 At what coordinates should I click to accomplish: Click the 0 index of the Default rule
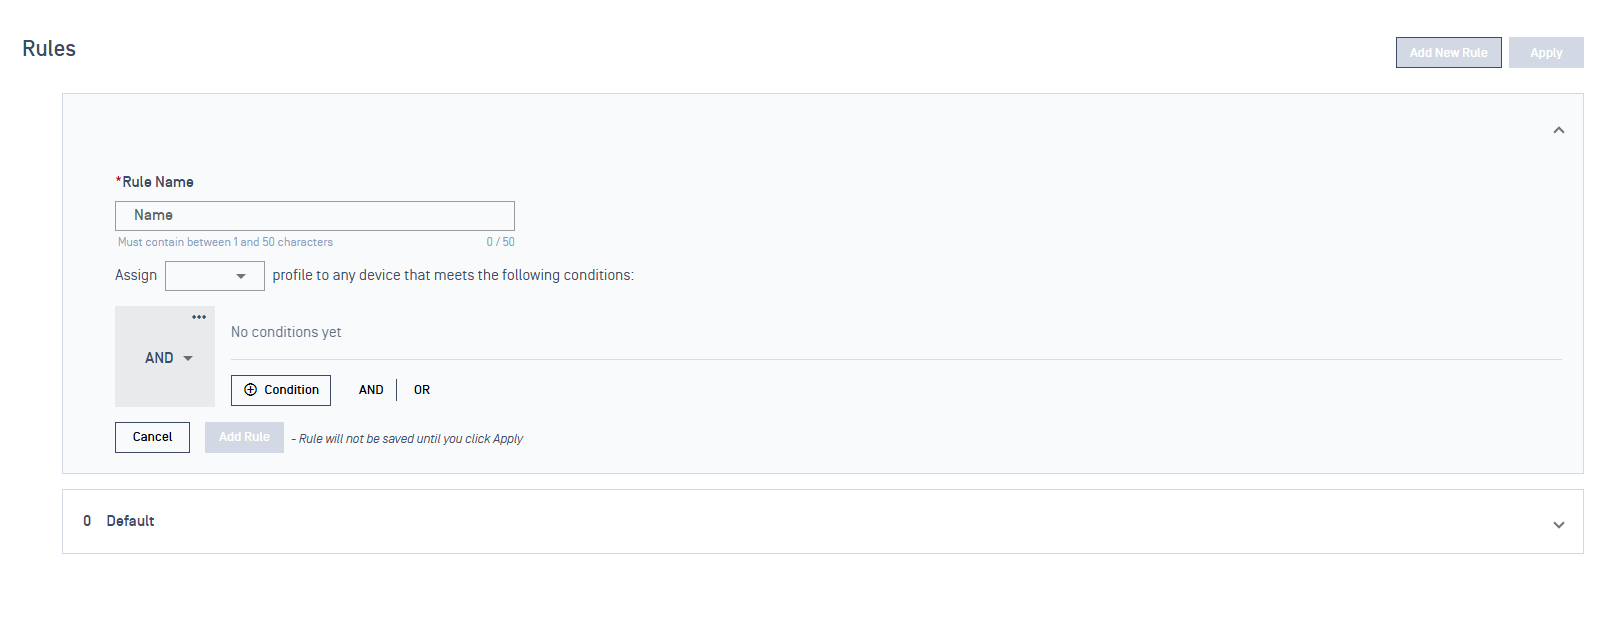87,521
